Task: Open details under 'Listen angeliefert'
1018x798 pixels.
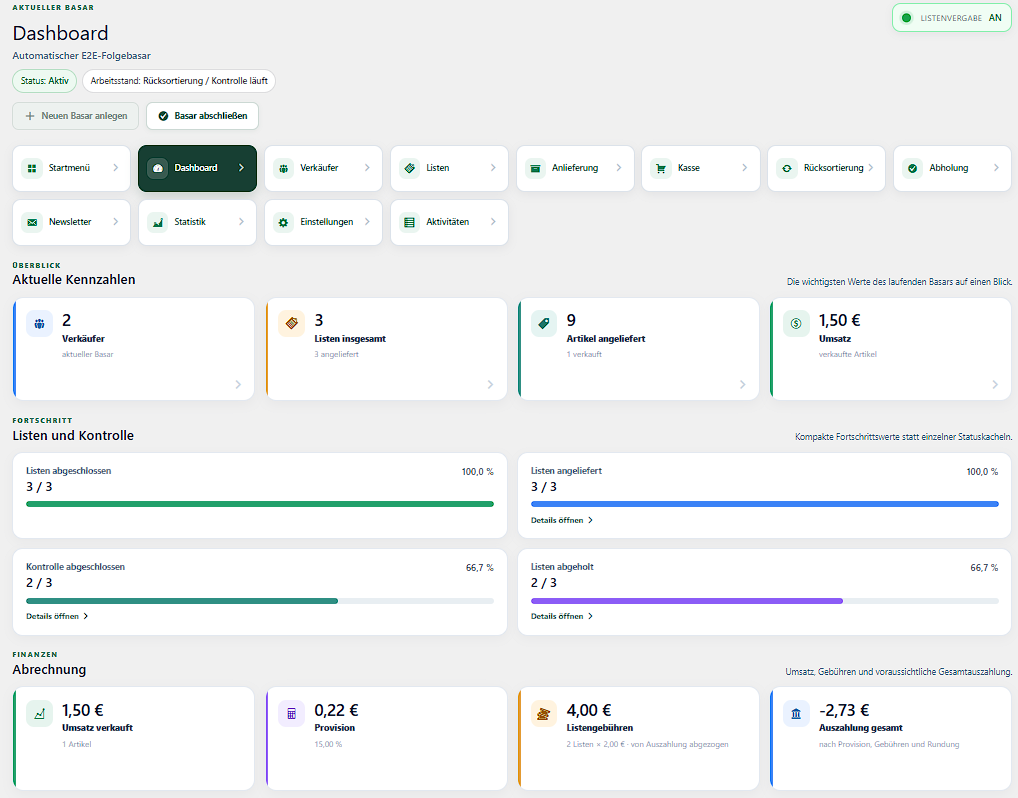Action: pyautogui.click(x=562, y=520)
